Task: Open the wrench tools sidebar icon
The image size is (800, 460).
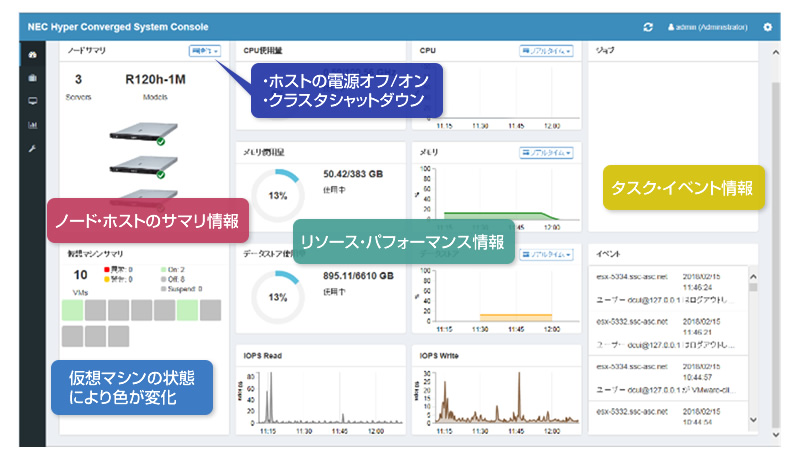Action: [x=32, y=149]
